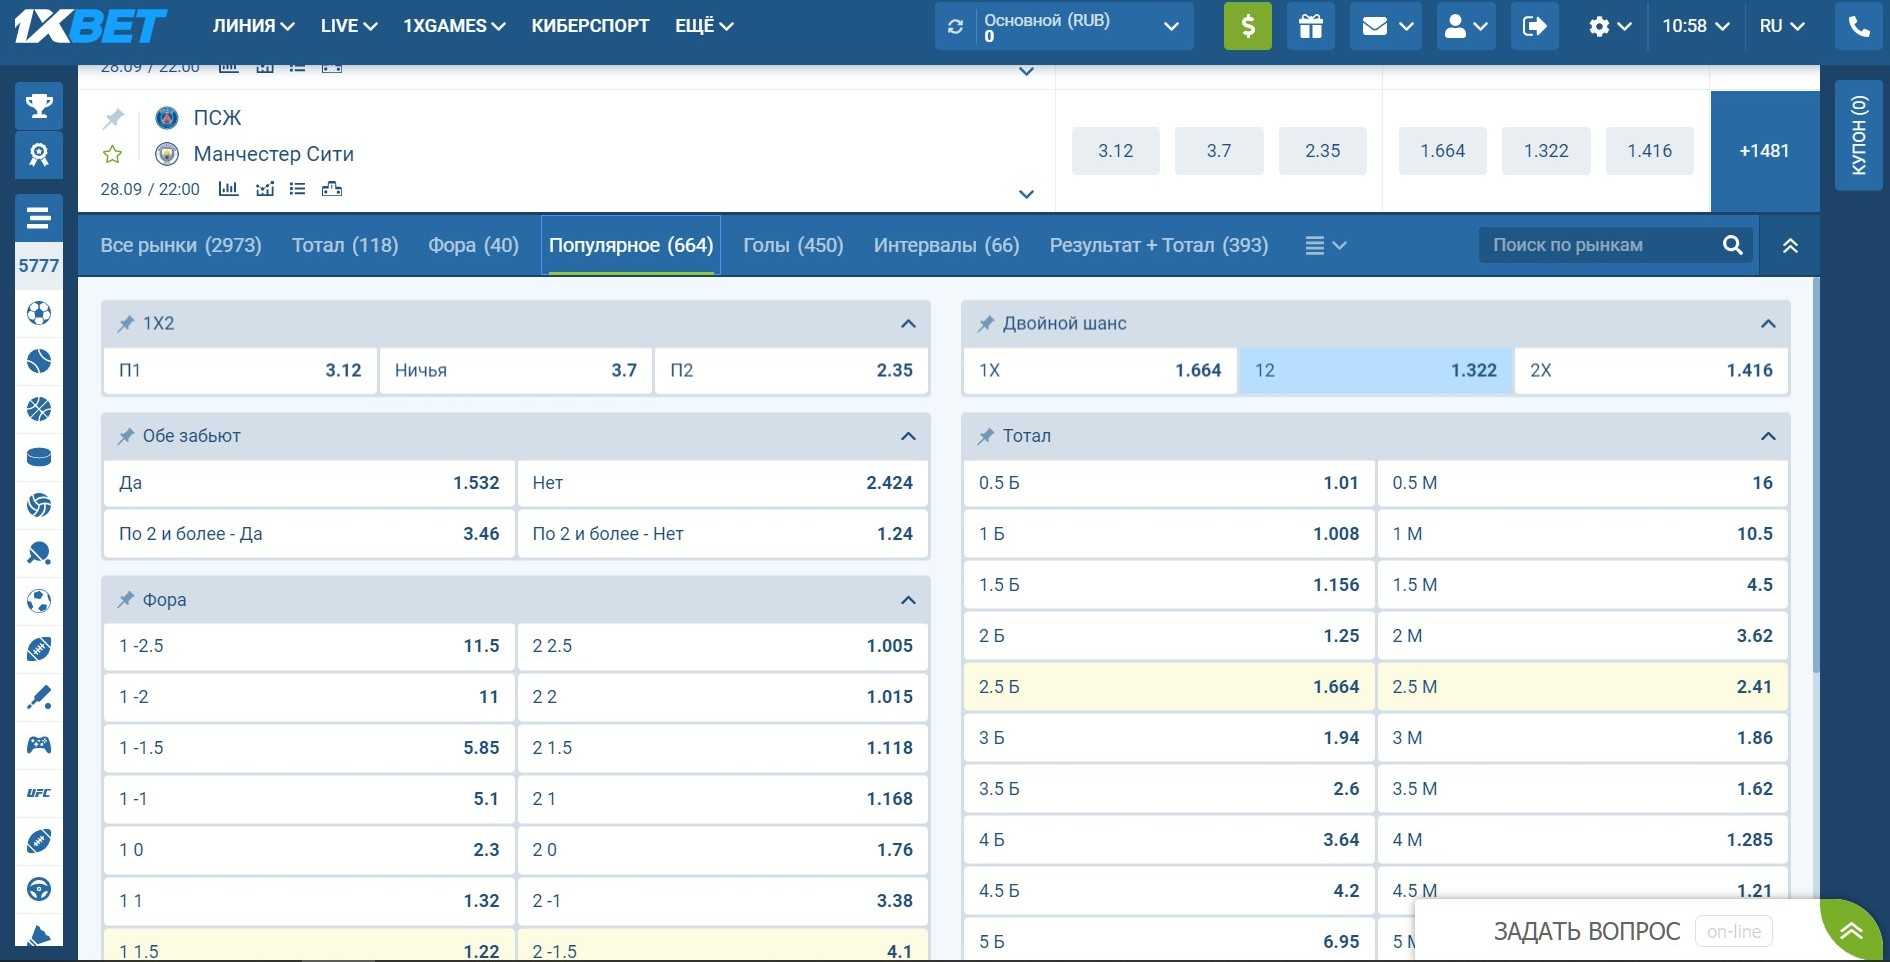The image size is (1890, 962).
Task: Click the phone callback icon
Action: [x=1858, y=26]
